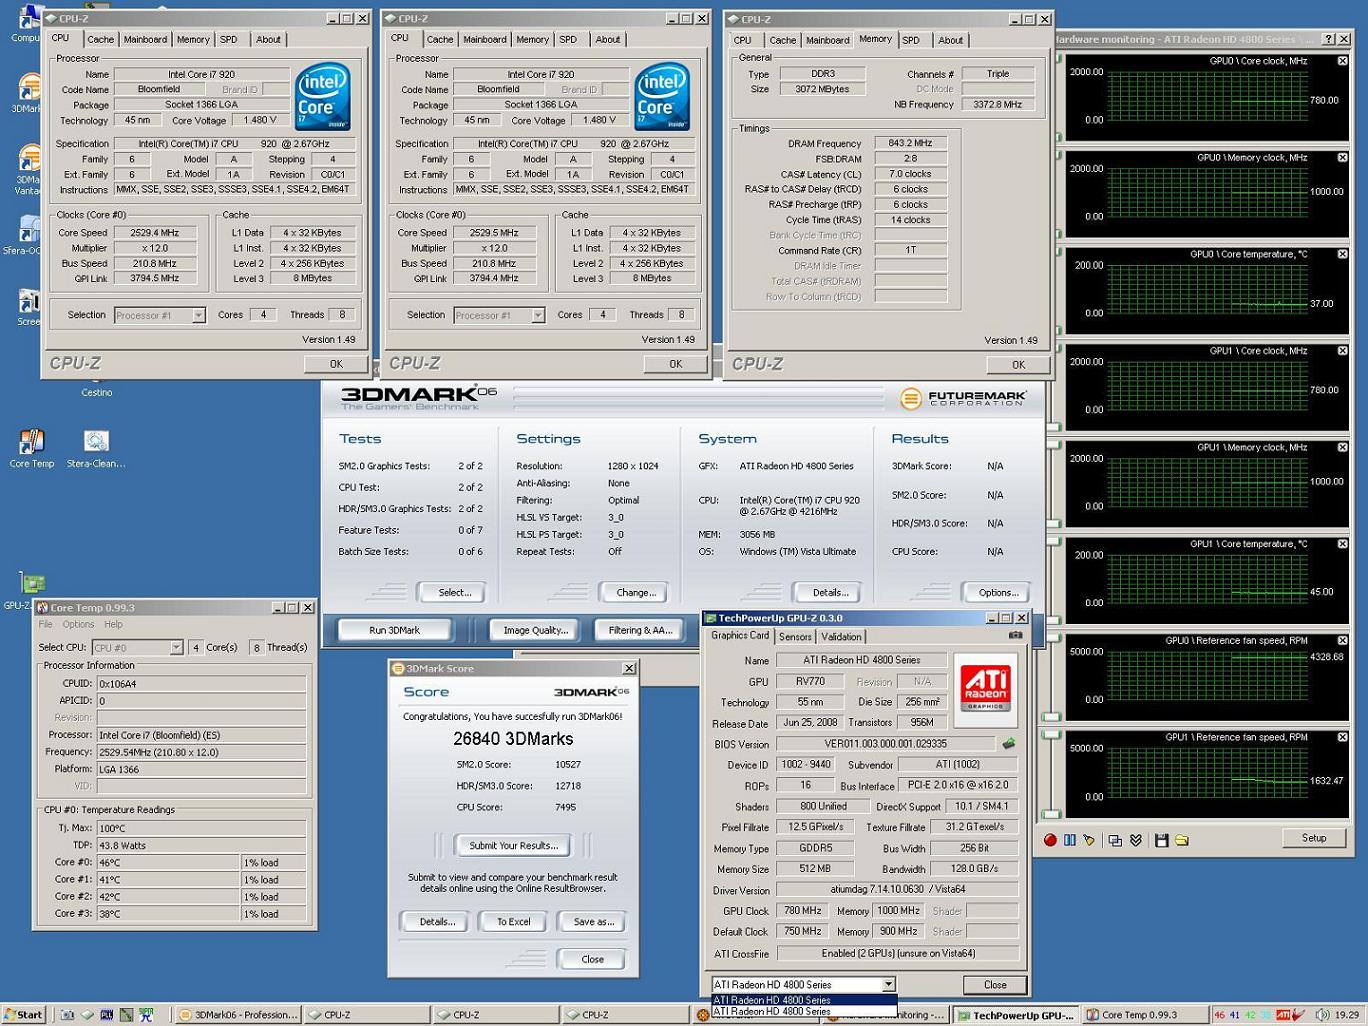Open the SPD tab in the middle CPU-Z window

point(568,40)
